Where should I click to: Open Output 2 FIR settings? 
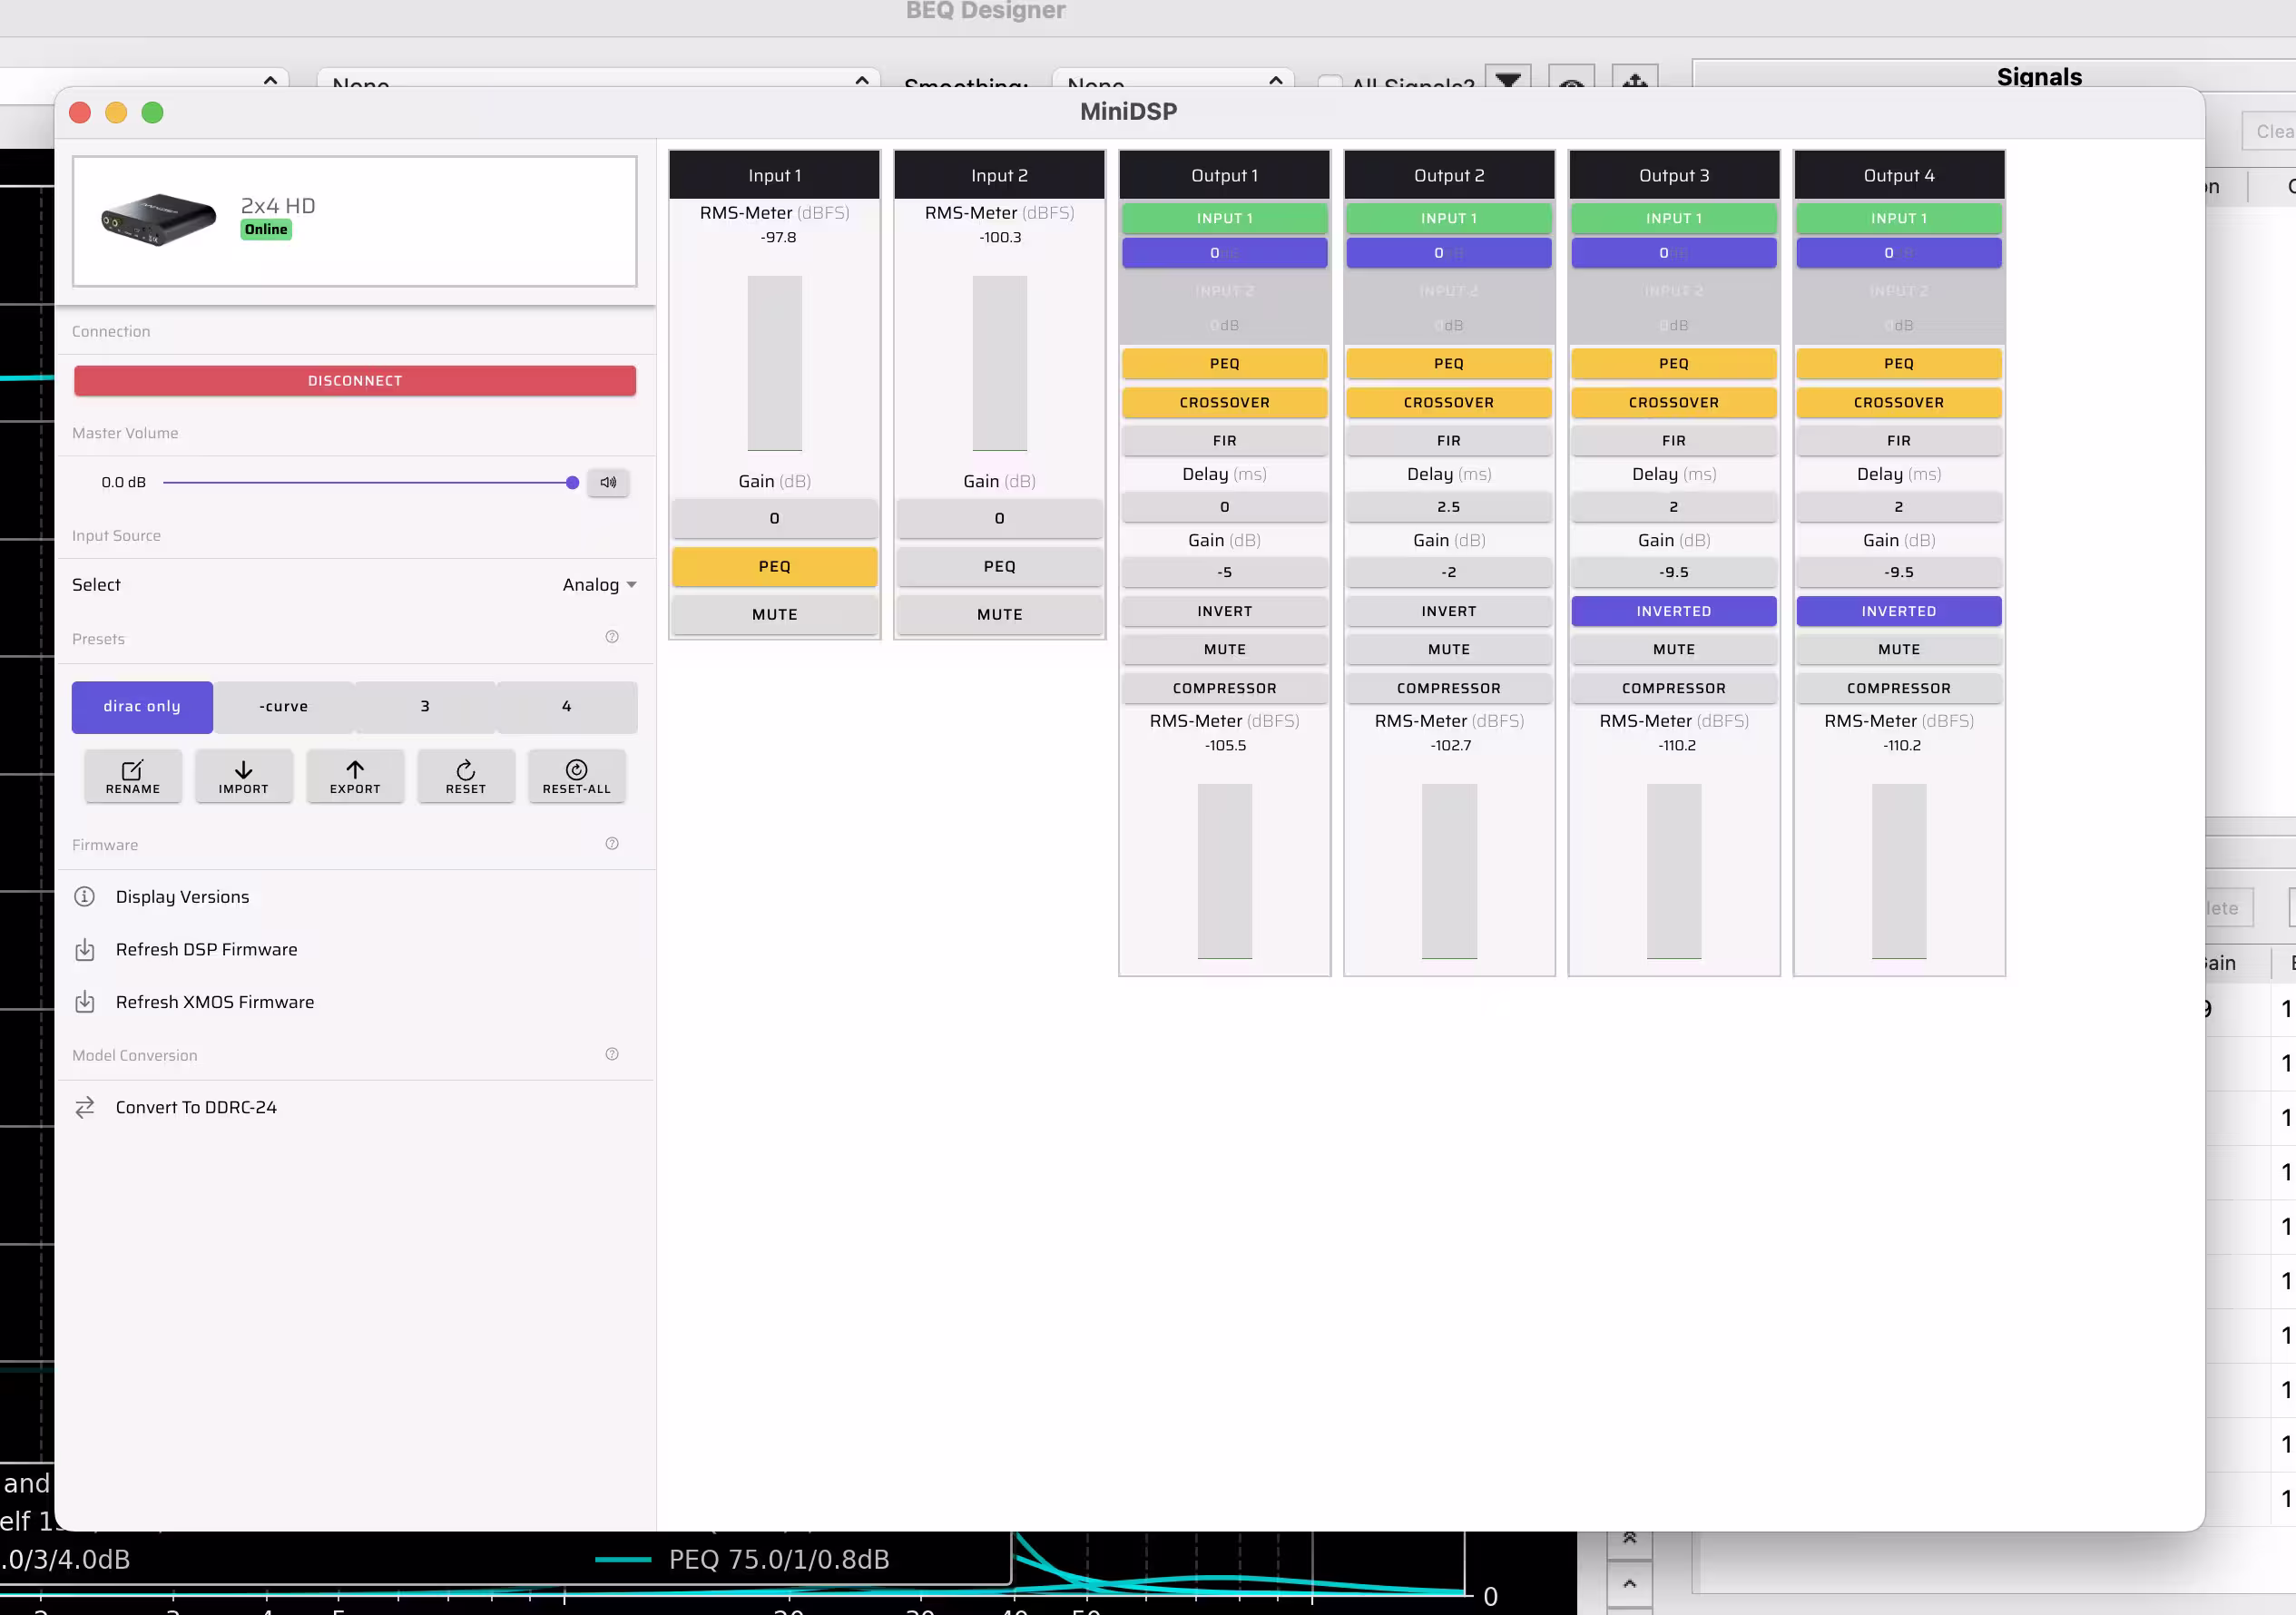coord(1449,441)
